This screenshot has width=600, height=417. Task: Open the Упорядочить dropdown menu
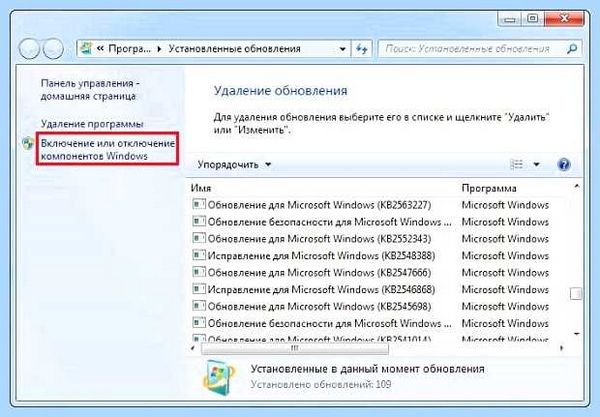234,165
